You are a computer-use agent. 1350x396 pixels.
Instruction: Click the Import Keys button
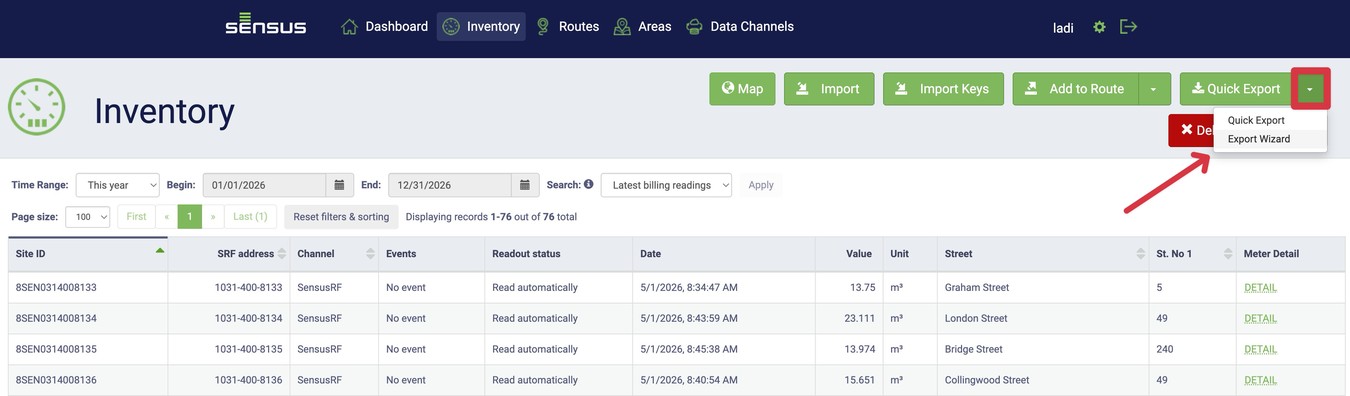point(943,89)
